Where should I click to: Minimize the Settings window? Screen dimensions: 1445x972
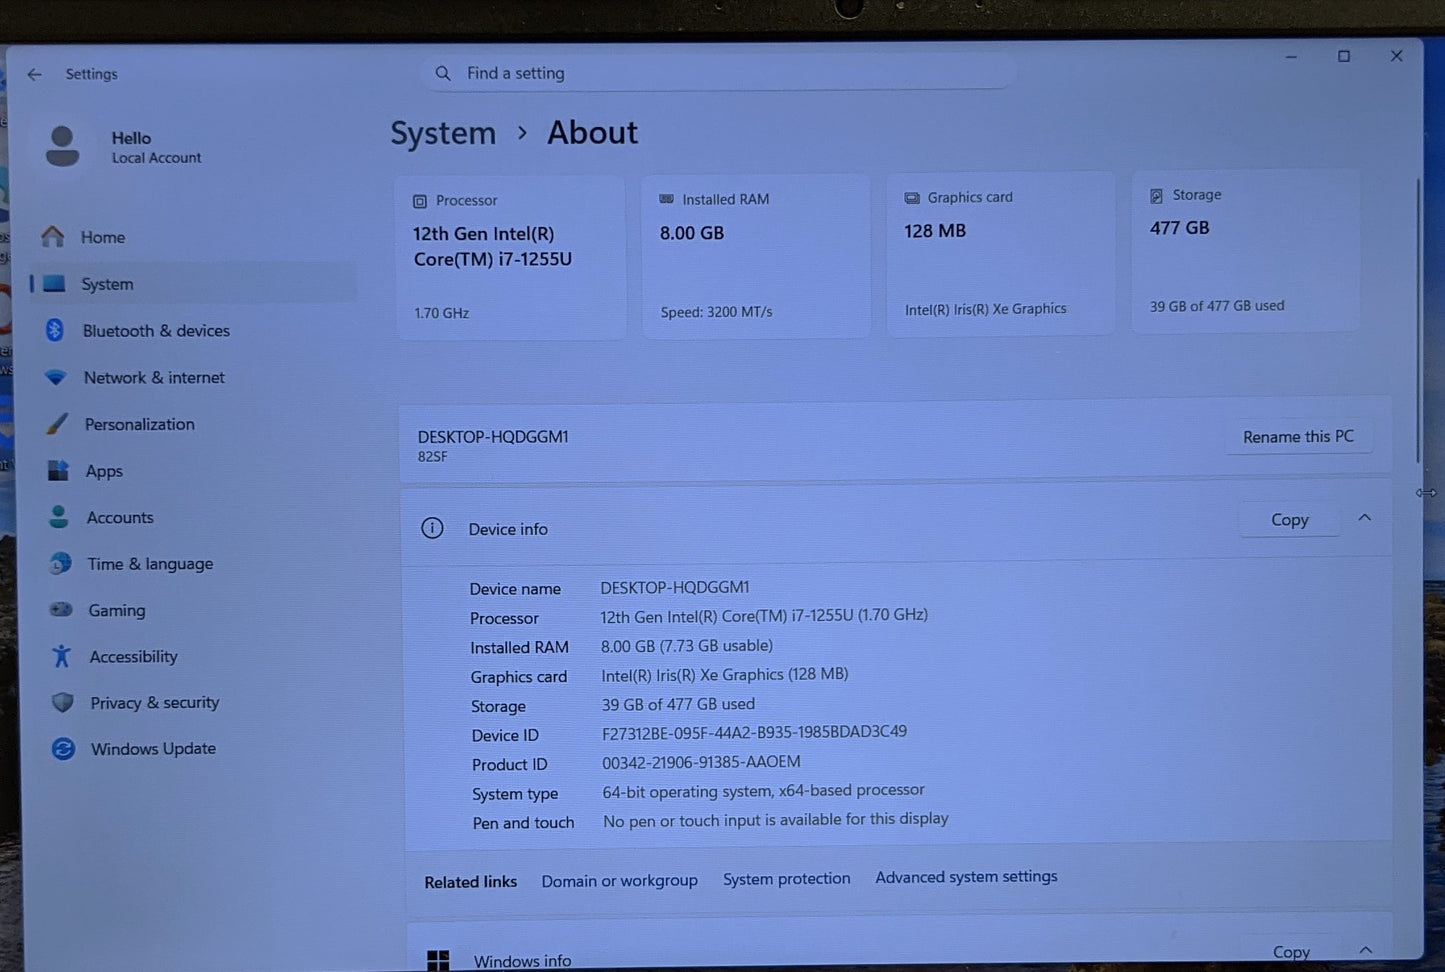(1291, 57)
